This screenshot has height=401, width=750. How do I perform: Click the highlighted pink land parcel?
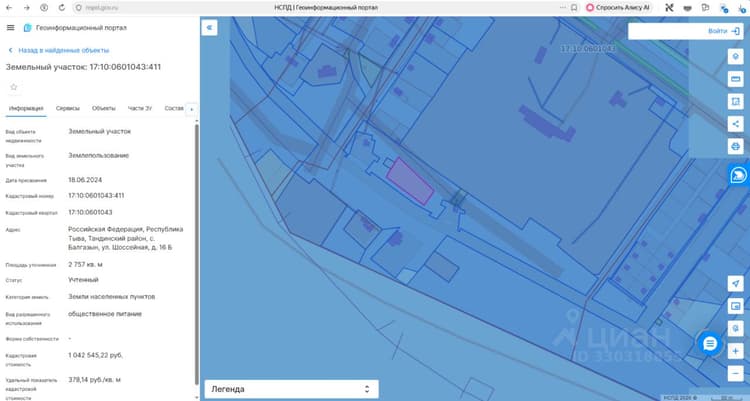pos(410,181)
